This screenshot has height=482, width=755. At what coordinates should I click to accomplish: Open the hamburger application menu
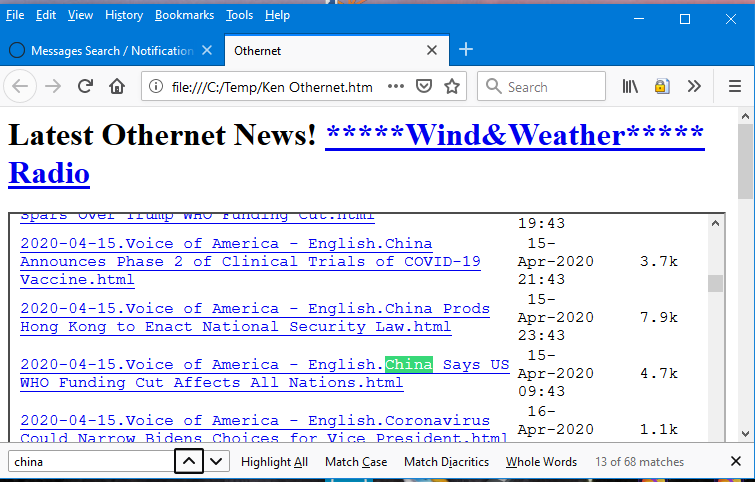tap(734, 87)
